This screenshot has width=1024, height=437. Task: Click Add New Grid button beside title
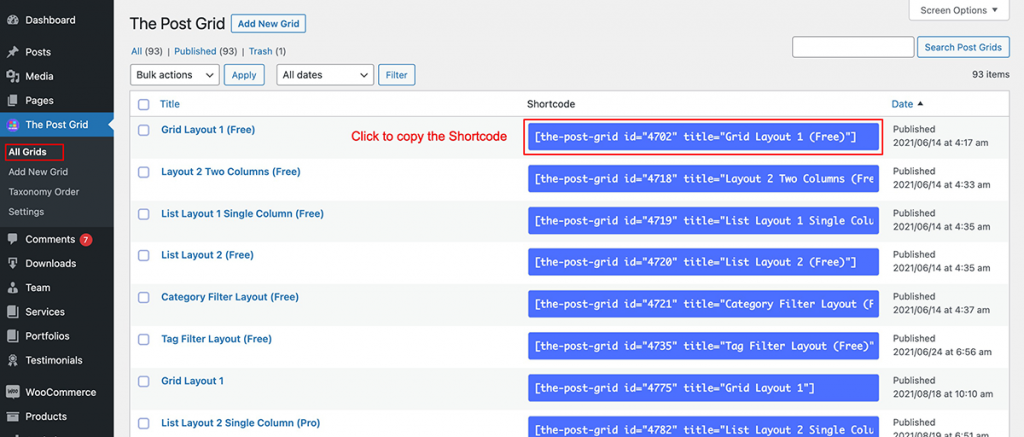268,24
